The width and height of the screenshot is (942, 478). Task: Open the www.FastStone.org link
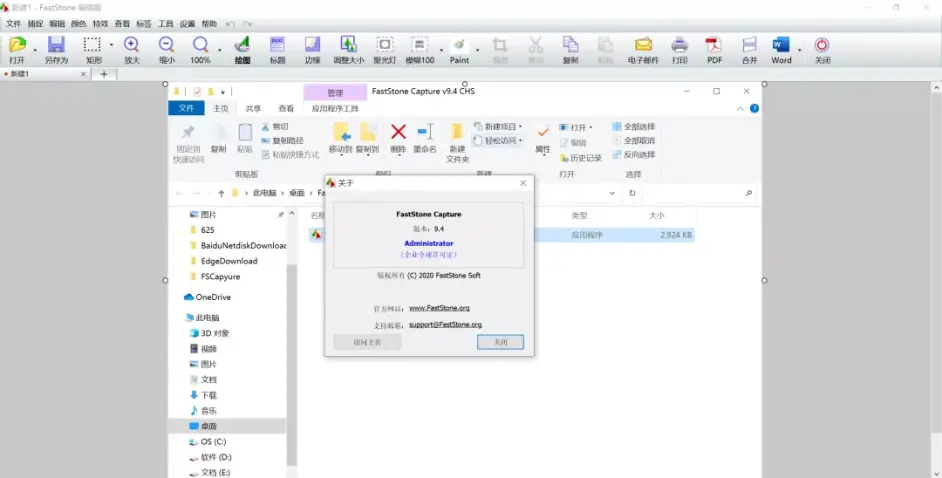(x=439, y=308)
